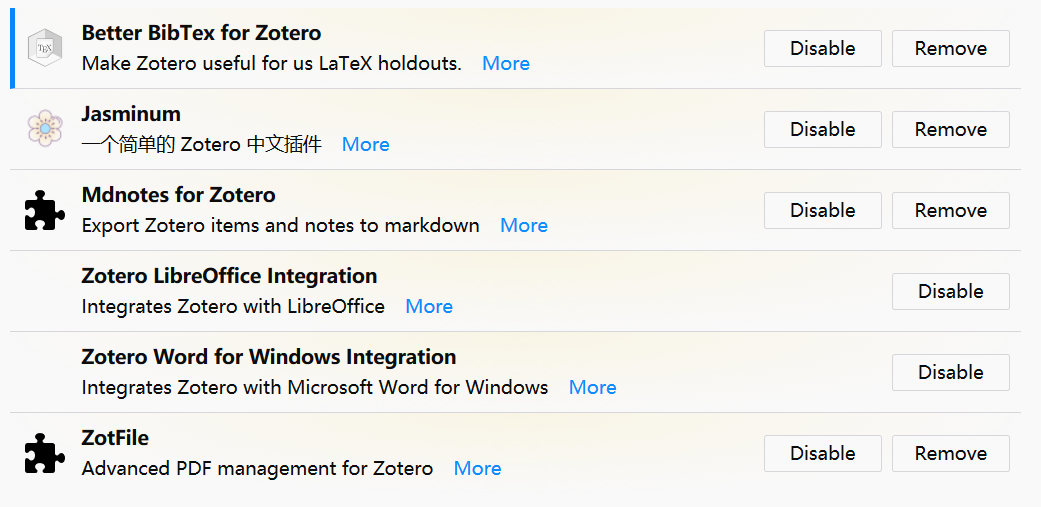Remove the ZotFile plugin
Image resolution: width=1041 pixels, height=507 pixels.
pyautogui.click(x=950, y=453)
